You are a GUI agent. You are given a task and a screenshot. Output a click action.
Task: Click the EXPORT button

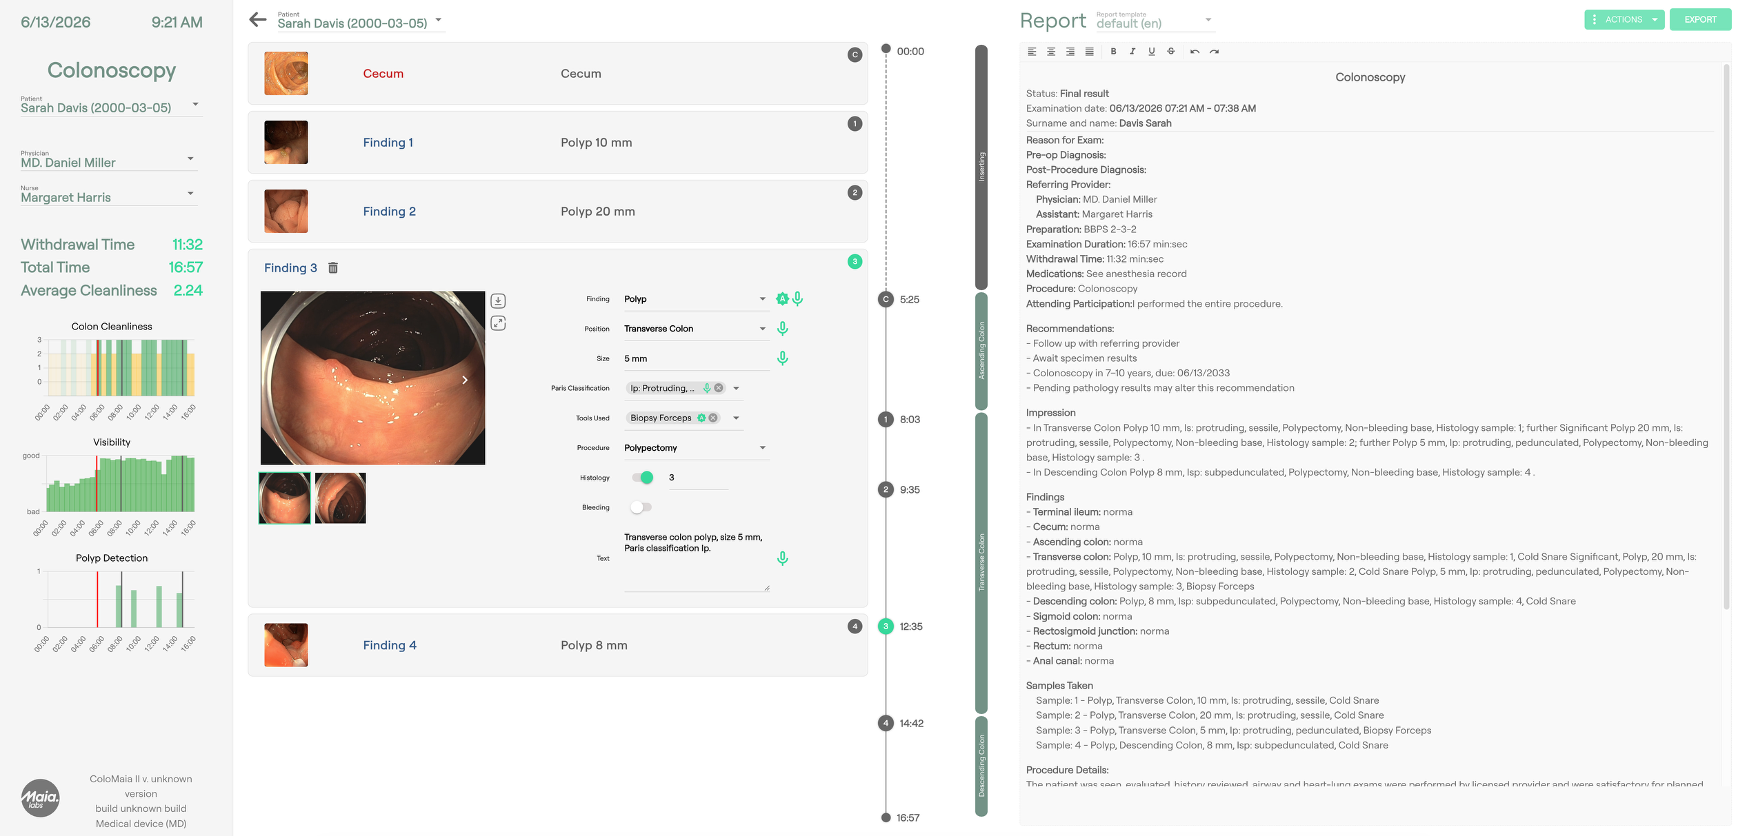(x=1700, y=19)
